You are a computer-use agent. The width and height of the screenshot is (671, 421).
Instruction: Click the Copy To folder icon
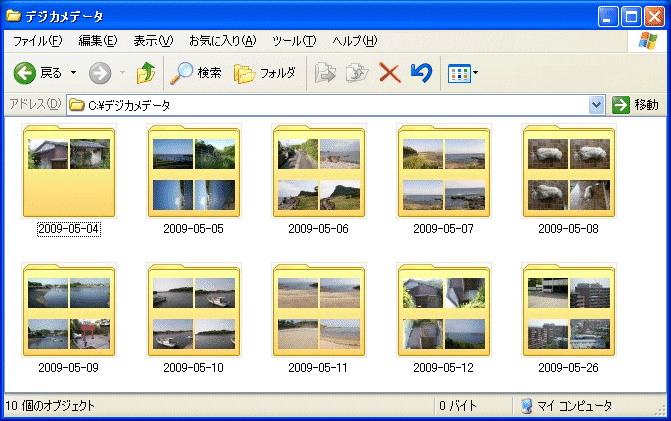tap(357, 73)
